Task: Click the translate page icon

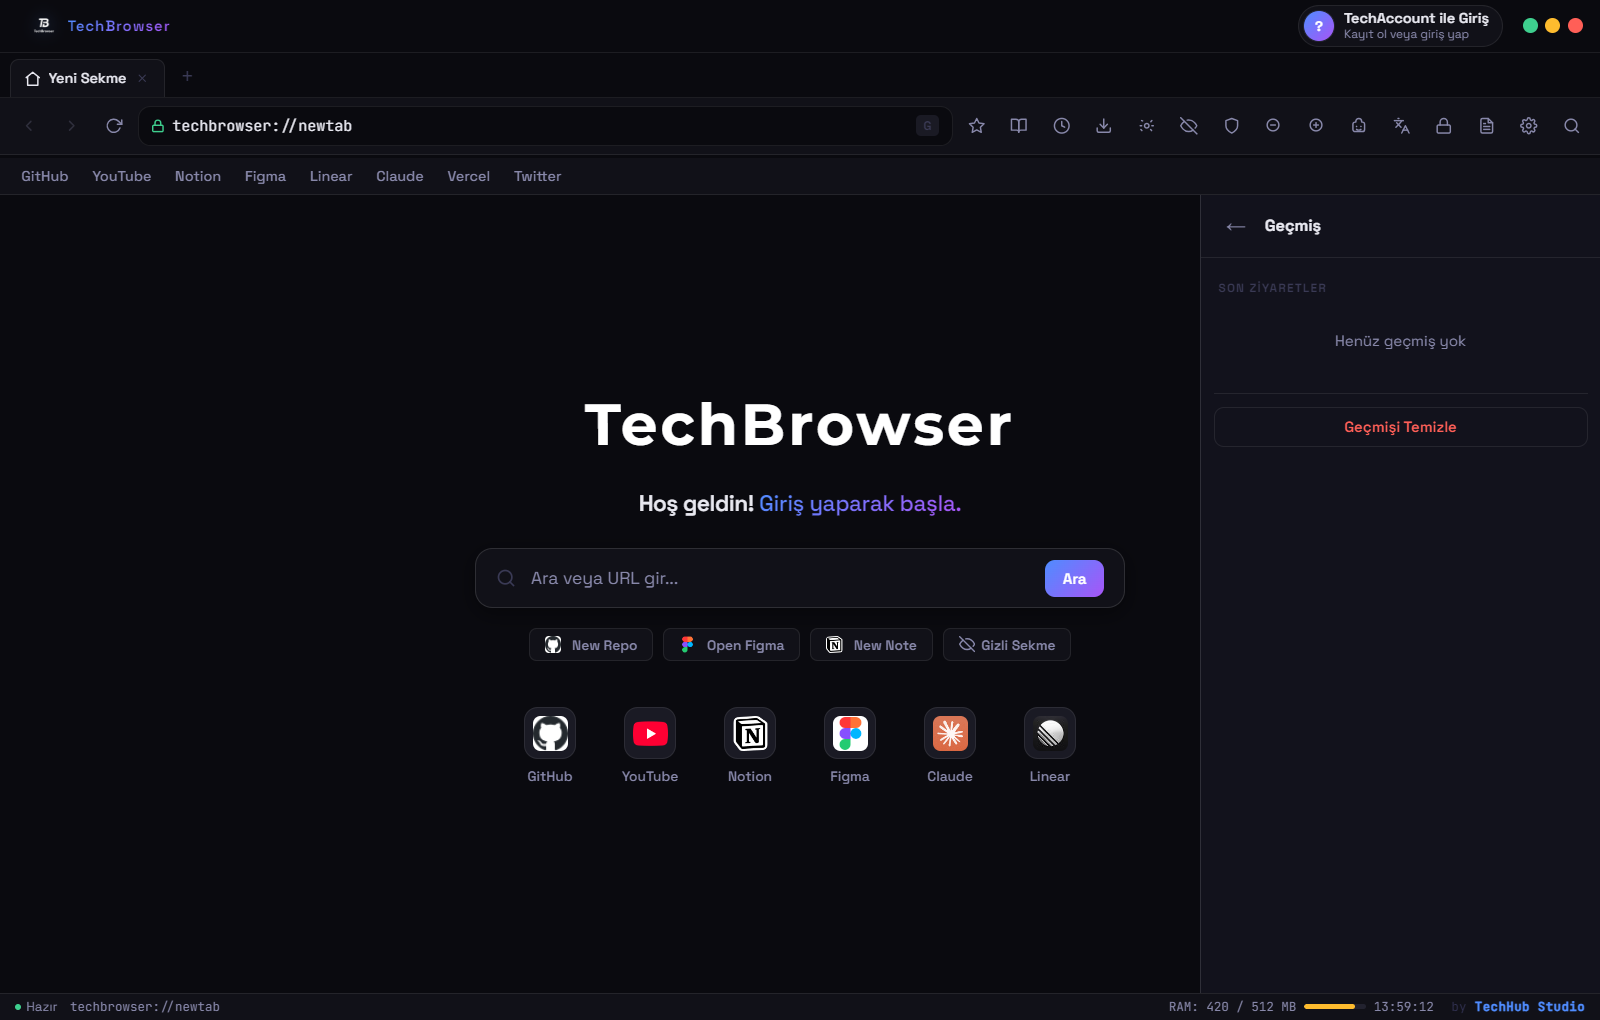Action: click(1402, 126)
